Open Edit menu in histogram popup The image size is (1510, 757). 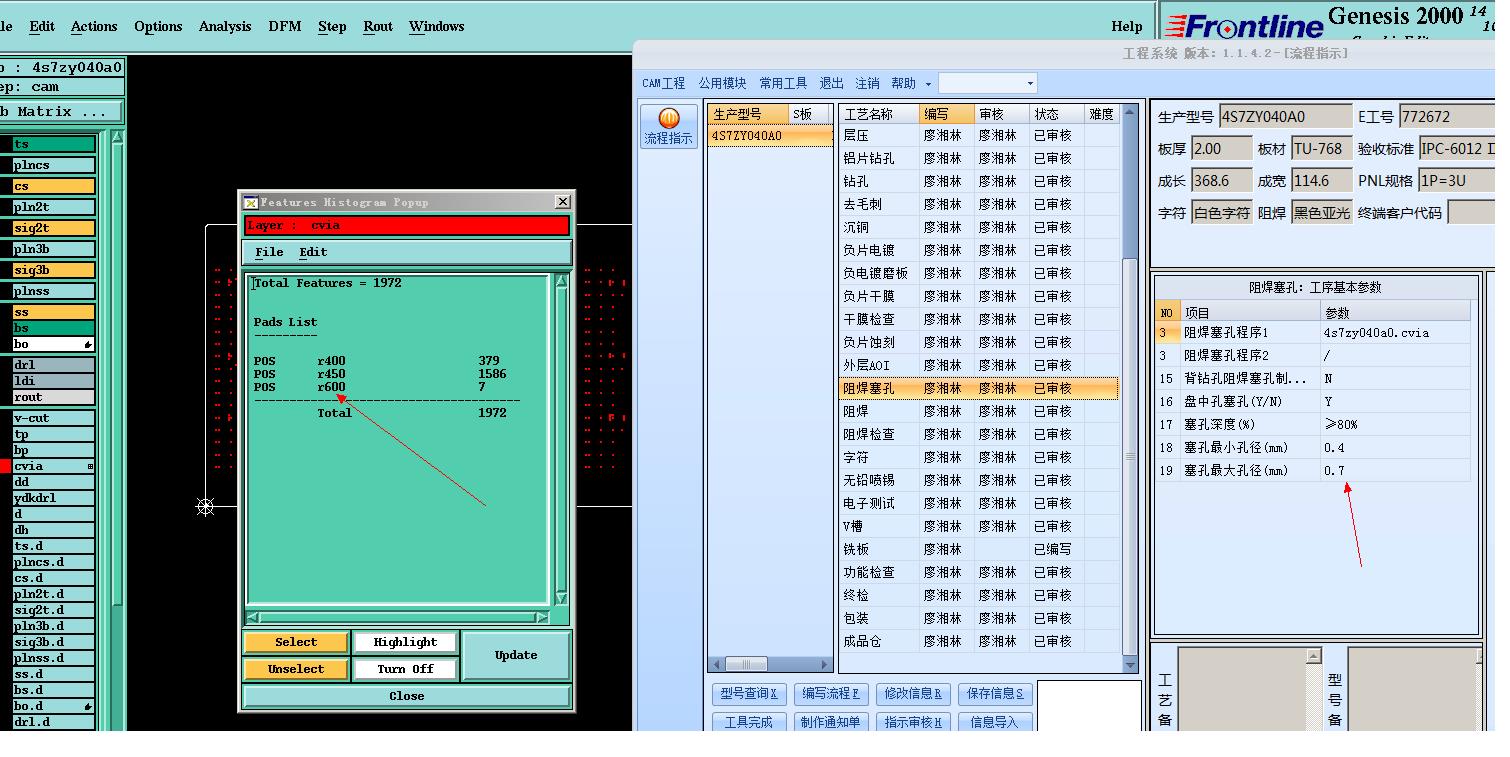313,252
